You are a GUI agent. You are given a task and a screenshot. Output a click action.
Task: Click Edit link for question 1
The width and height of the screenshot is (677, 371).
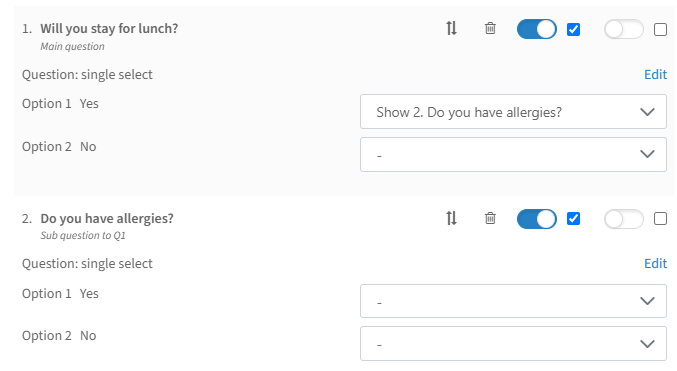(x=655, y=75)
